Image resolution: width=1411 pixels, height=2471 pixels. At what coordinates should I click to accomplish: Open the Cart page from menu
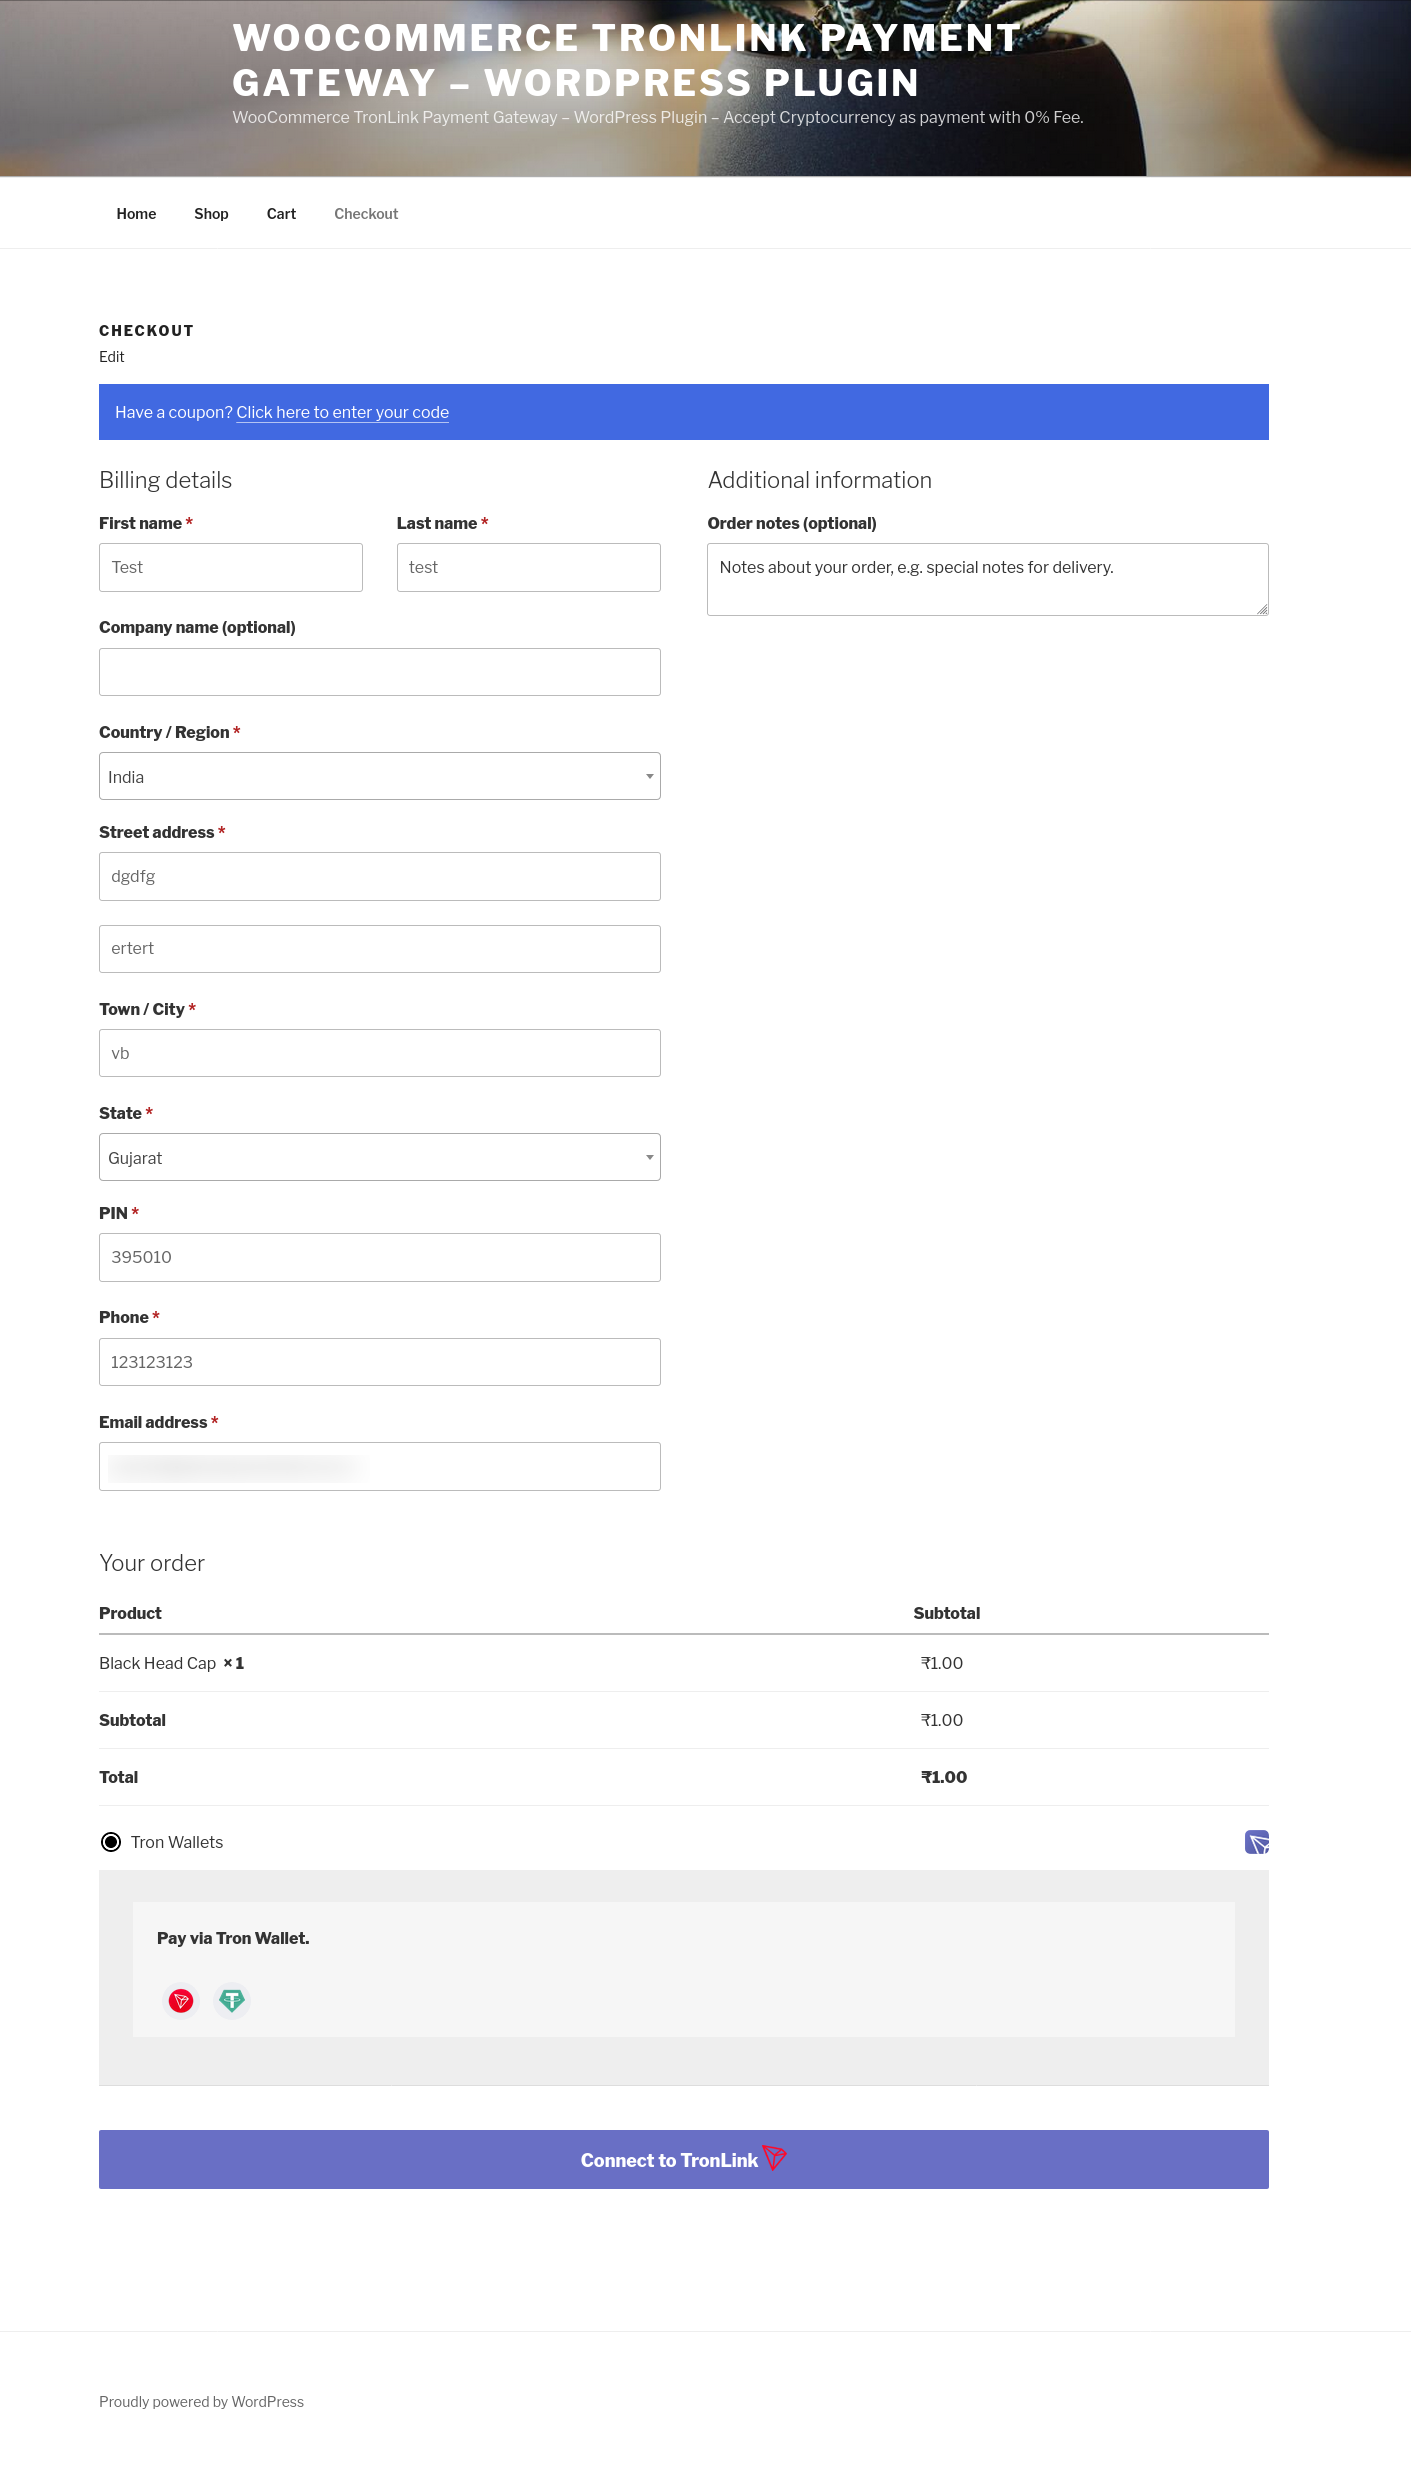281,214
